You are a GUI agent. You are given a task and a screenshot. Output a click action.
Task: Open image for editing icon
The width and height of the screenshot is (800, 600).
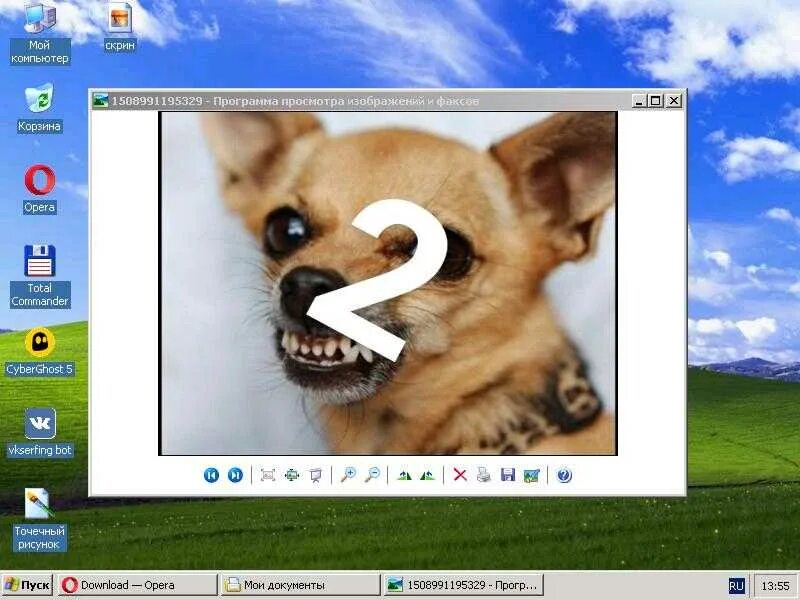click(531, 475)
